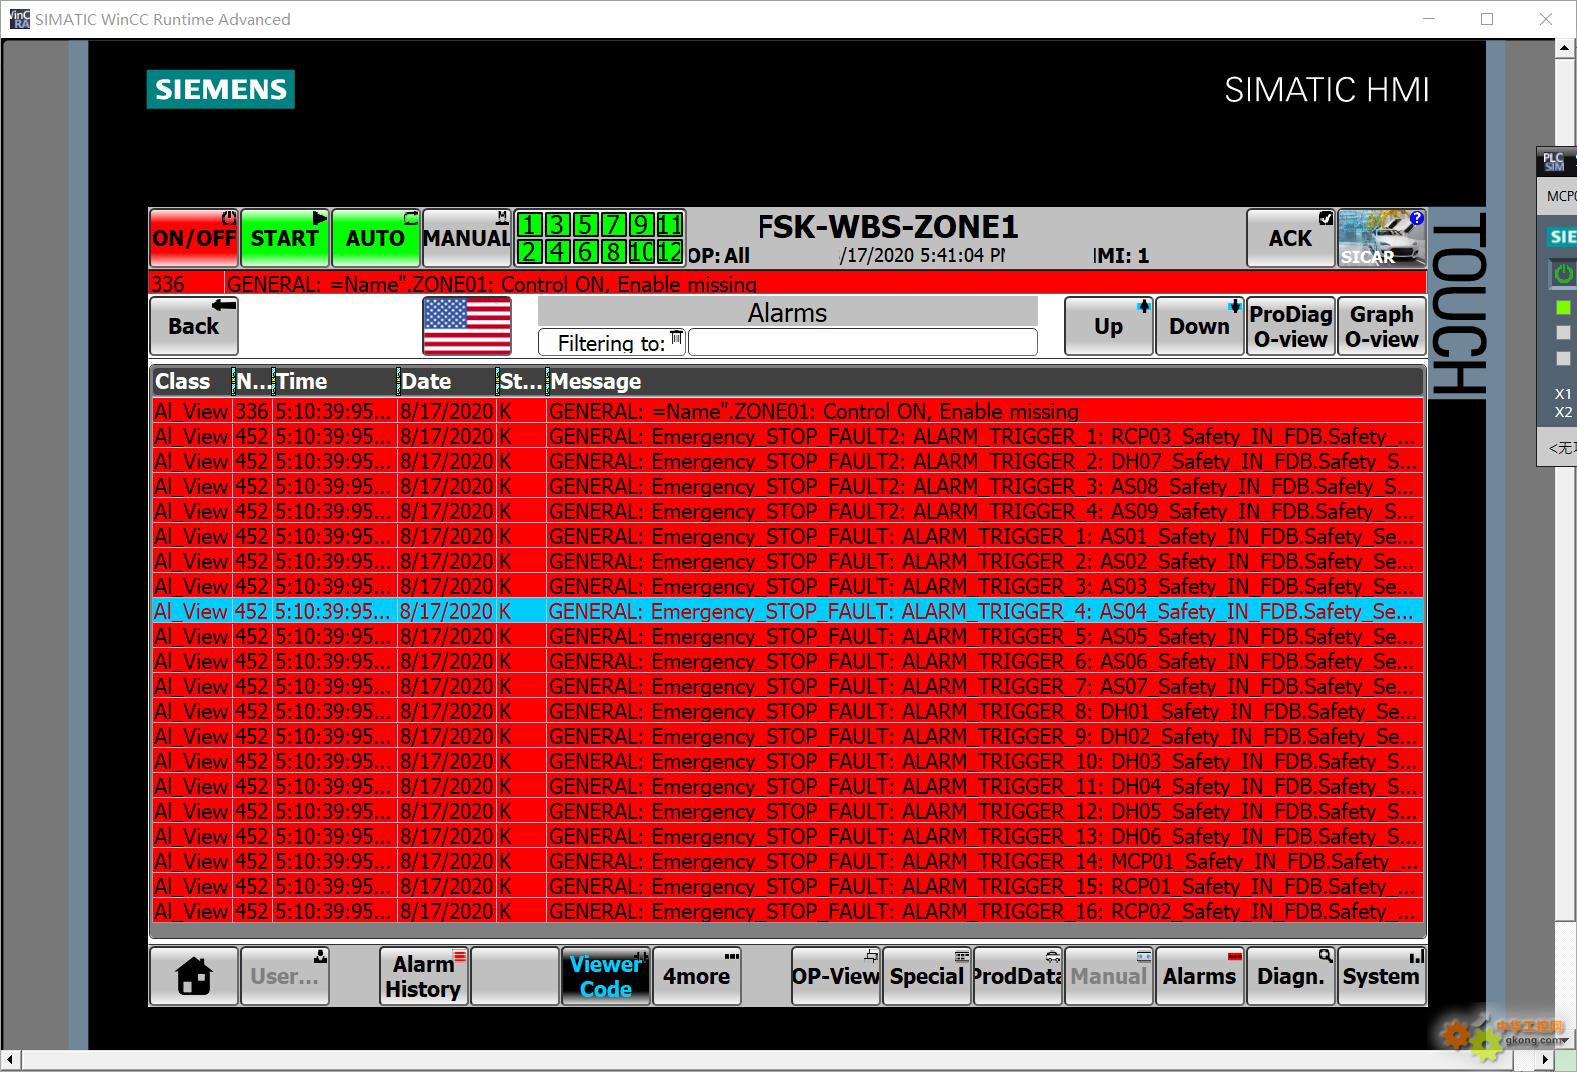Sort by Class column header
Screen dimensions: 1577x1072
(x=192, y=381)
